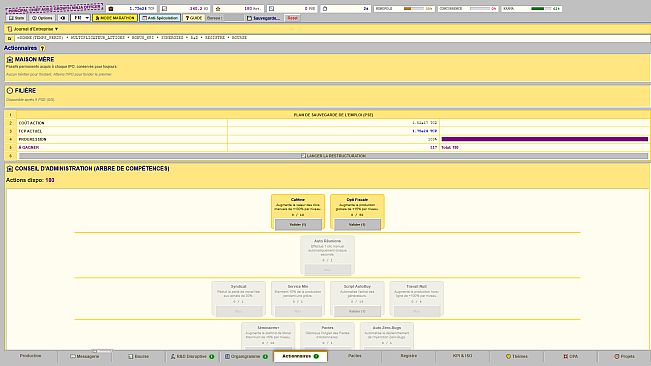Click the PSE counter icon

272,9
